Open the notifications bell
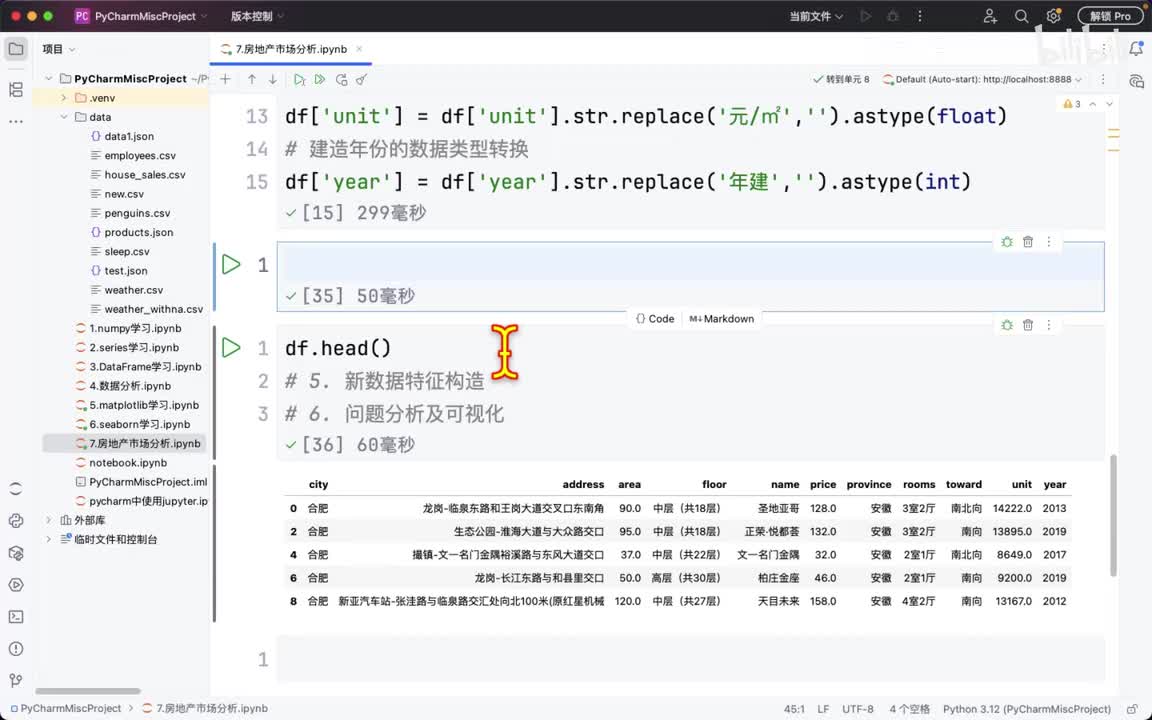1152x720 pixels. tap(1136, 49)
